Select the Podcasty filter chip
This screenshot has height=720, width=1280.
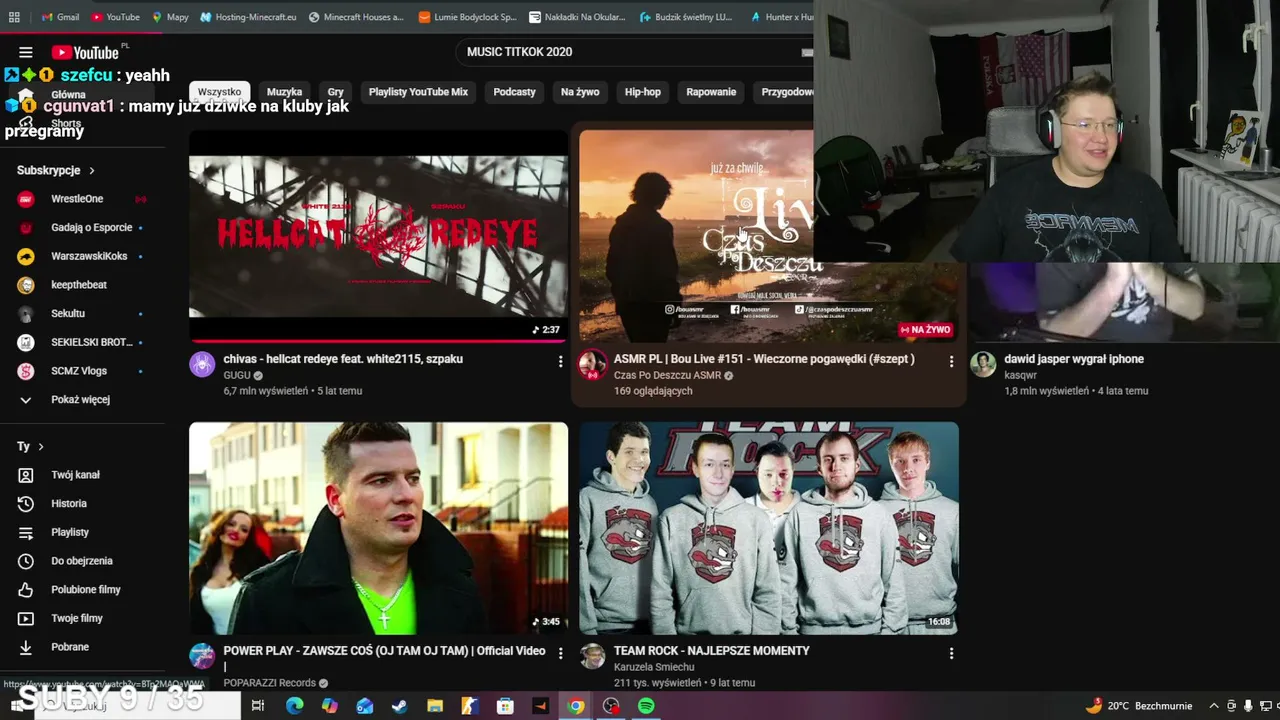click(514, 92)
